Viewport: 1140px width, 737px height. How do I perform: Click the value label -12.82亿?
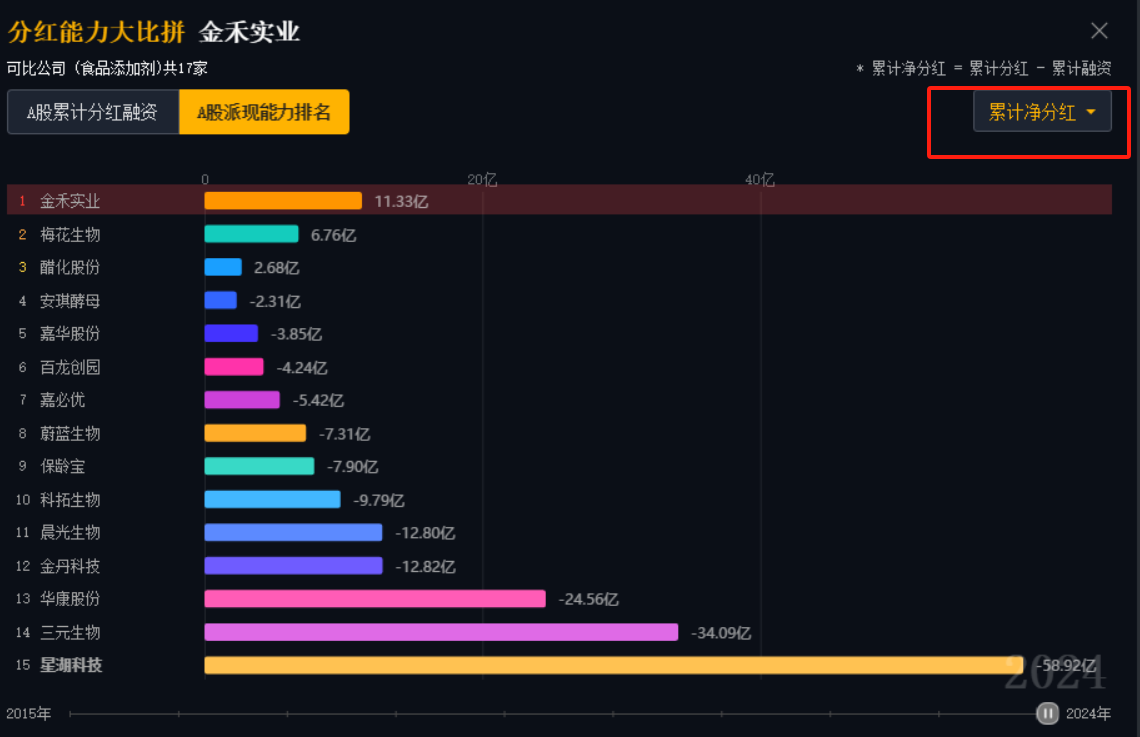tap(425, 566)
